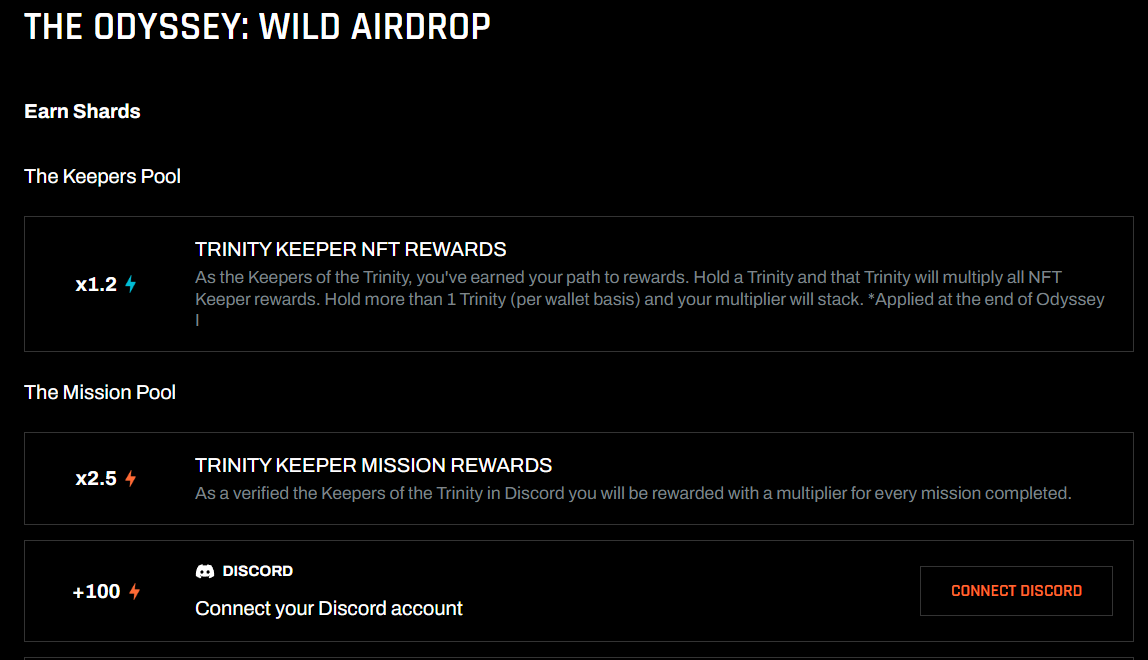1148x660 pixels.
Task: Select the x1.2 Keeper multiplier badge
Action: (96, 284)
